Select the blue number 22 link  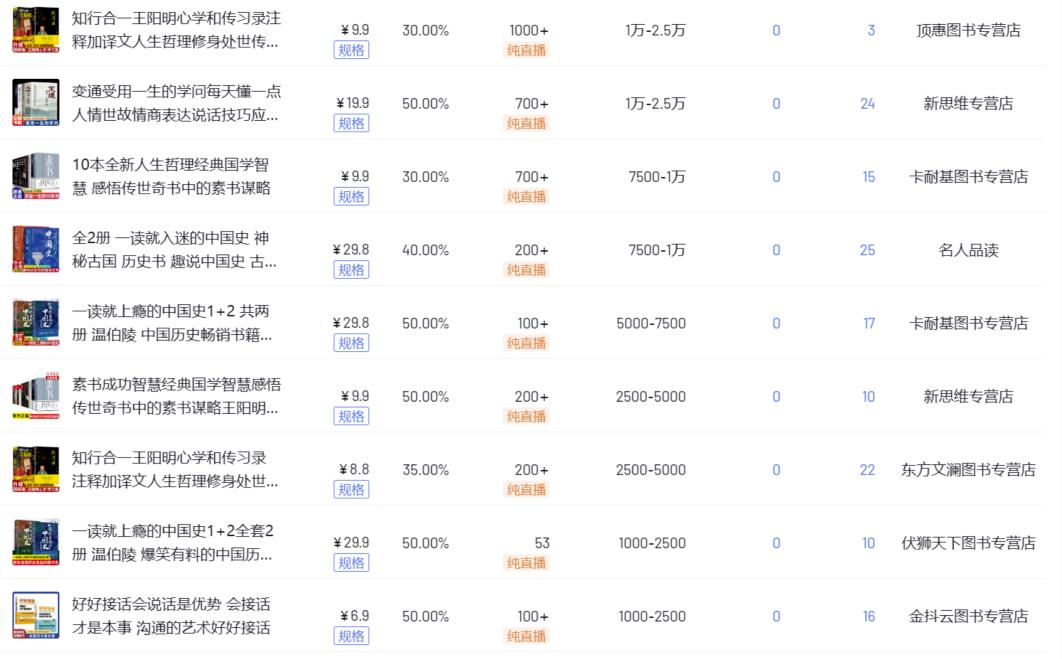tap(867, 470)
